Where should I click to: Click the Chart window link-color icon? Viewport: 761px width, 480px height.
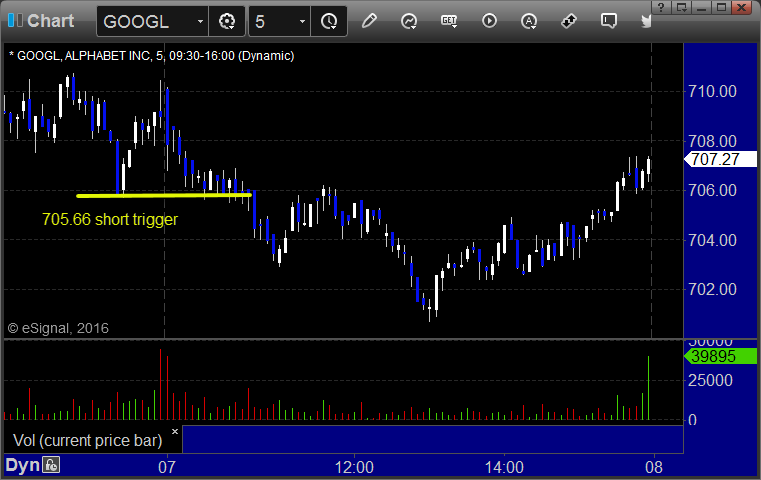[x=15, y=20]
